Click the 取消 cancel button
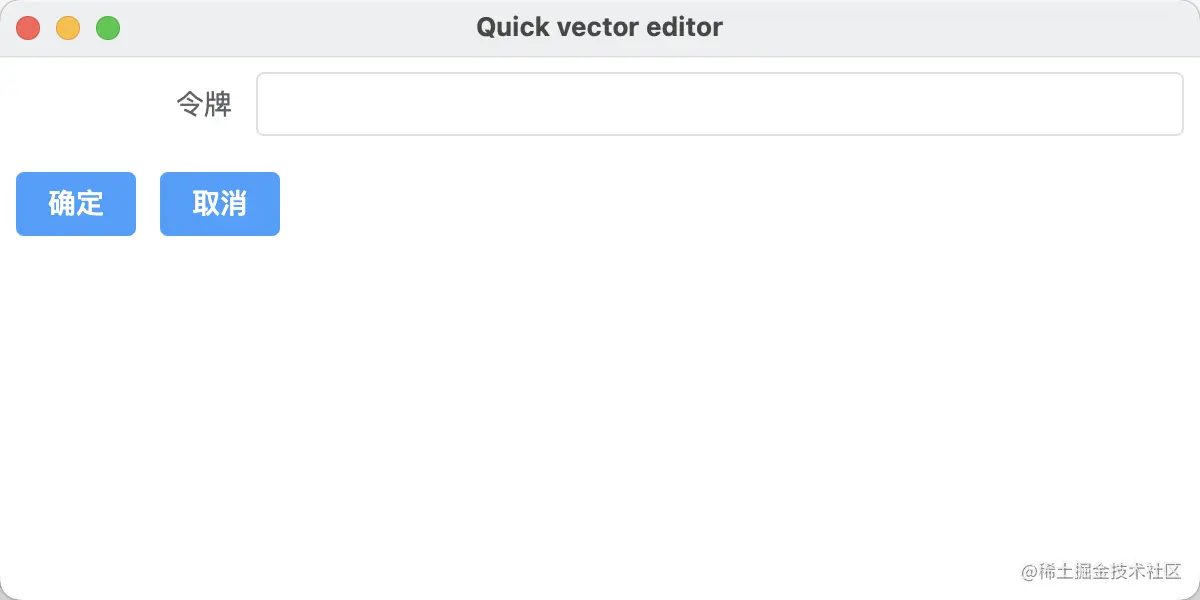This screenshot has width=1200, height=600. 220,204
